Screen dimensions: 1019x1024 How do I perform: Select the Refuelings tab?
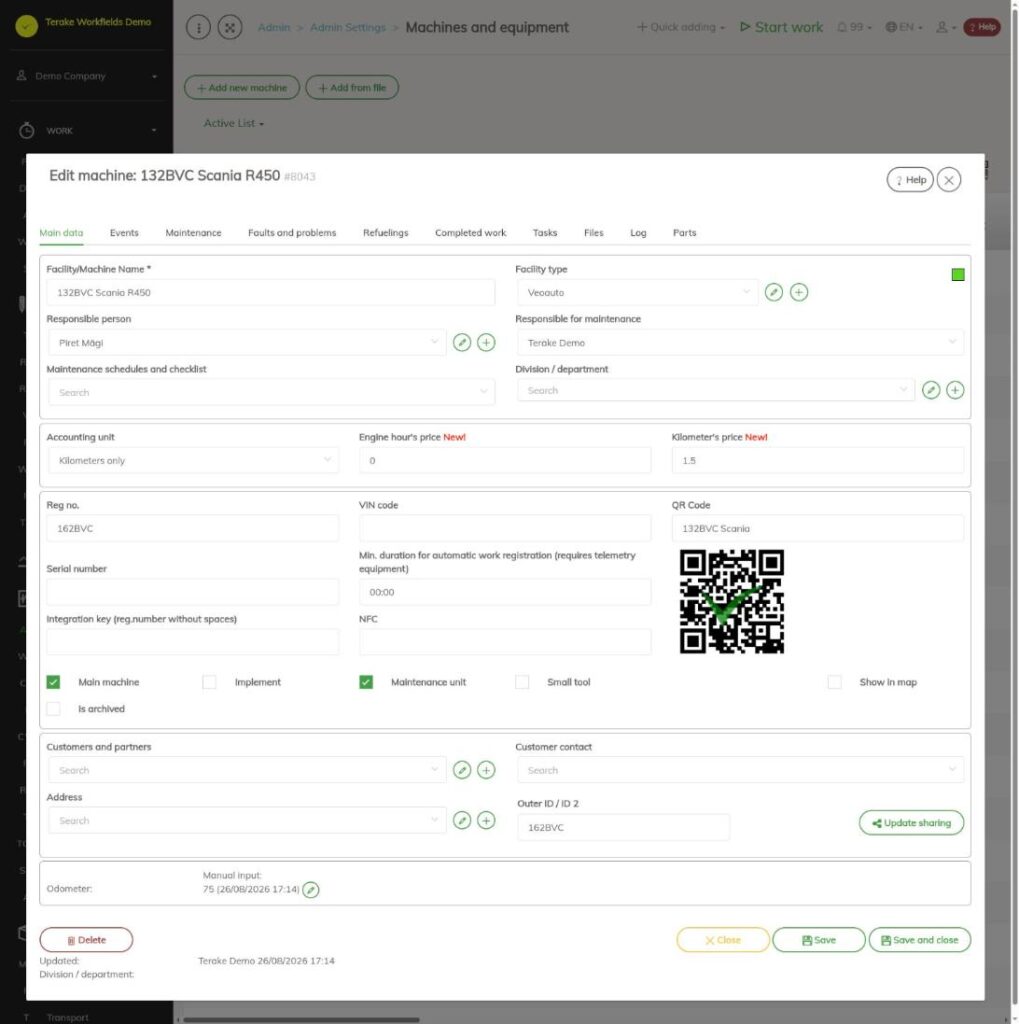click(x=385, y=232)
